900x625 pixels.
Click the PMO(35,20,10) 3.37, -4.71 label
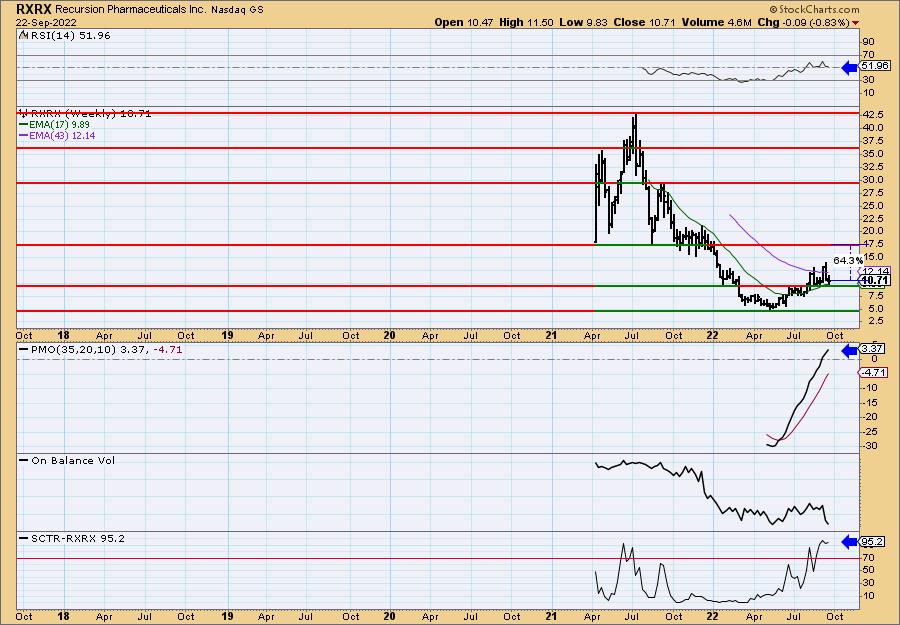click(106, 349)
